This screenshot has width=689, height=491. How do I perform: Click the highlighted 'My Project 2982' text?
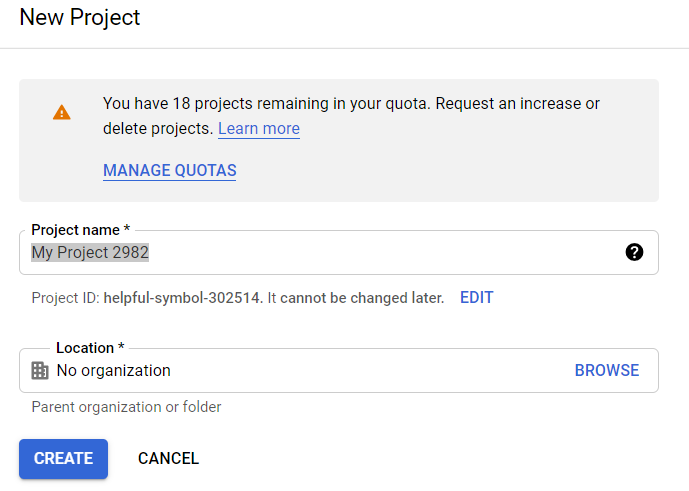tap(90, 253)
